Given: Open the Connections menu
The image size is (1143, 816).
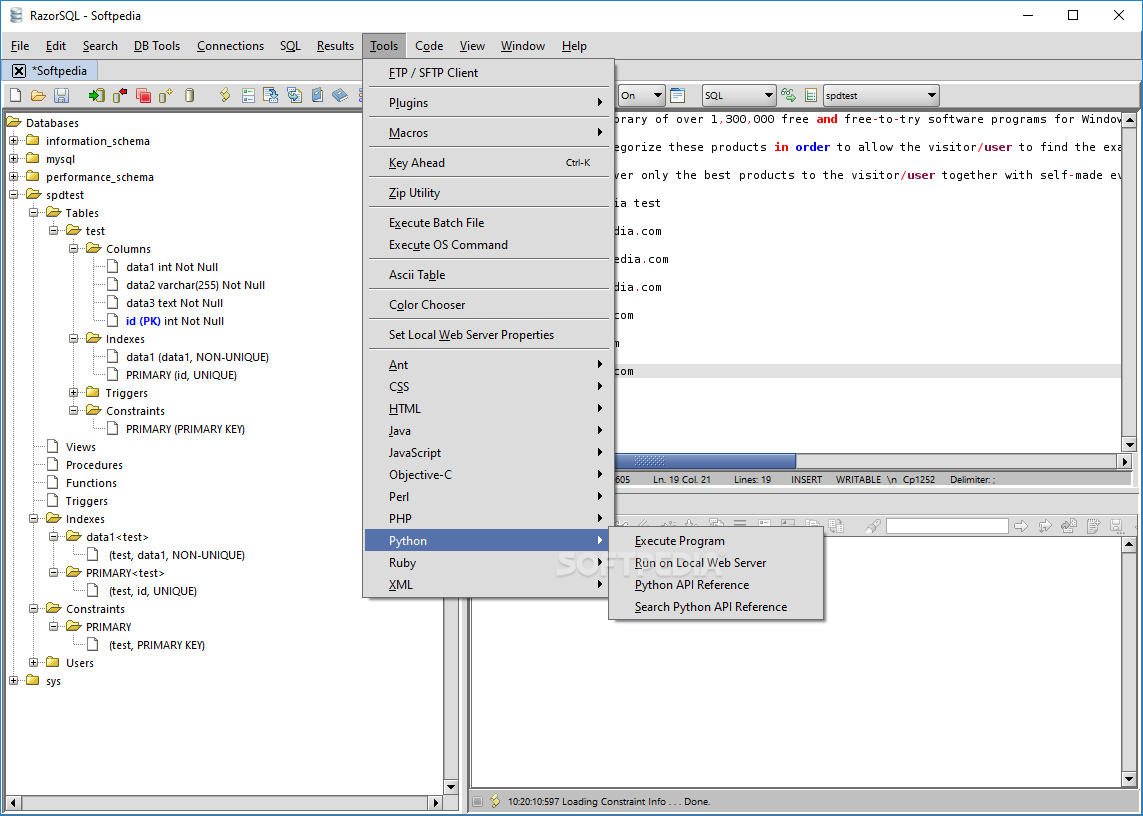Looking at the screenshot, I should (230, 46).
